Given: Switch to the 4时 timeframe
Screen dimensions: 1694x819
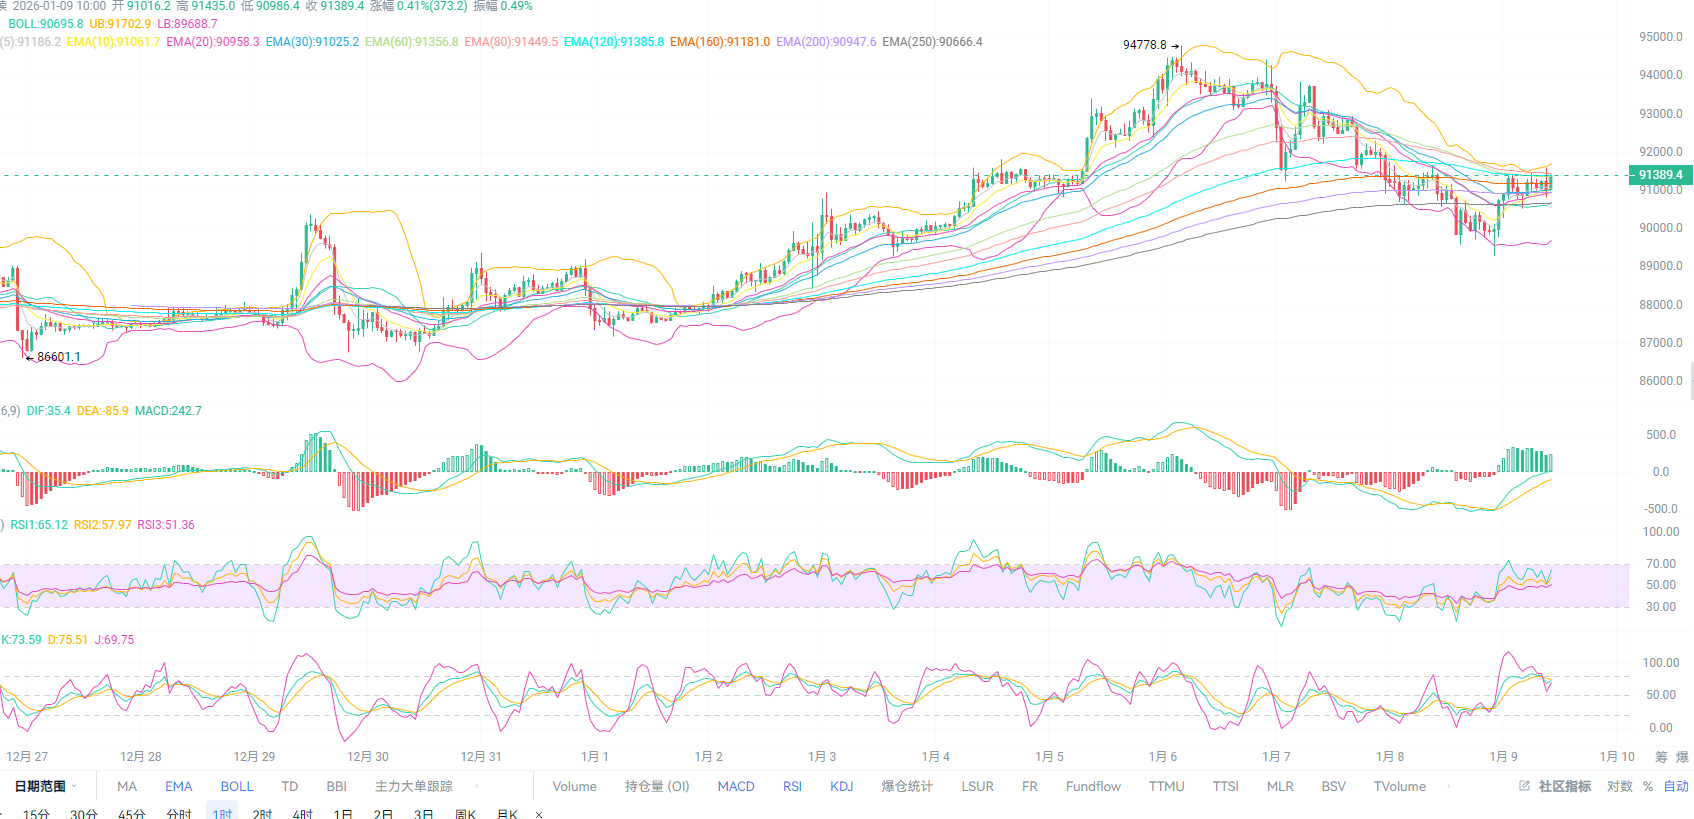Looking at the screenshot, I should [302, 814].
